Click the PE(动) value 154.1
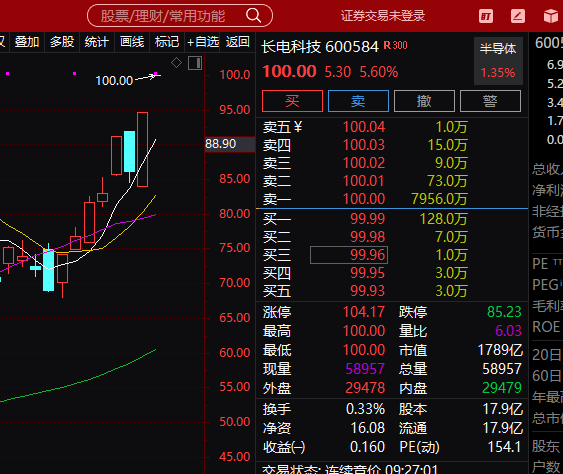The width and height of the screenshot is (563, 474). click(504, 447)
